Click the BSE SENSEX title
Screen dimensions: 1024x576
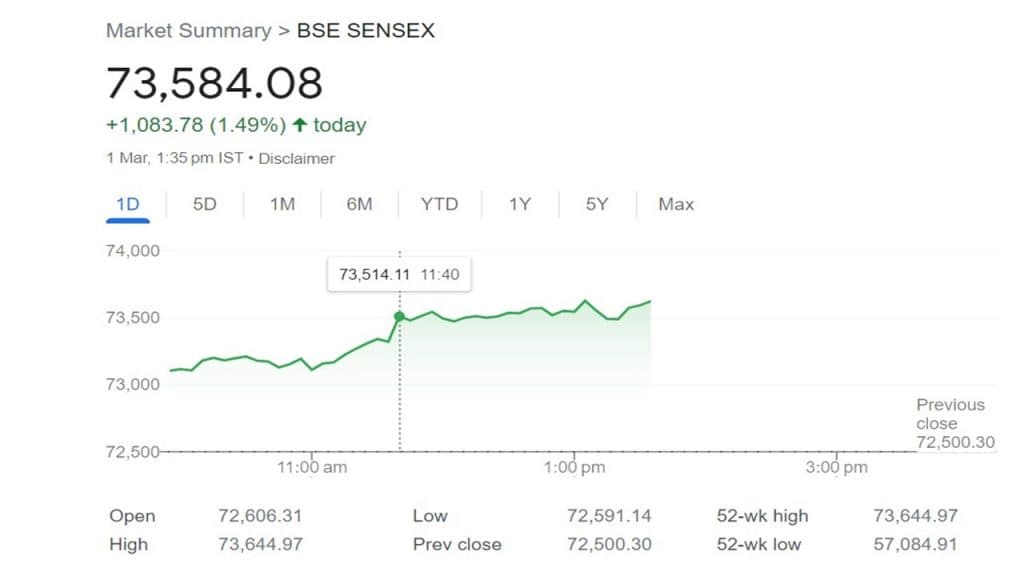366,30
